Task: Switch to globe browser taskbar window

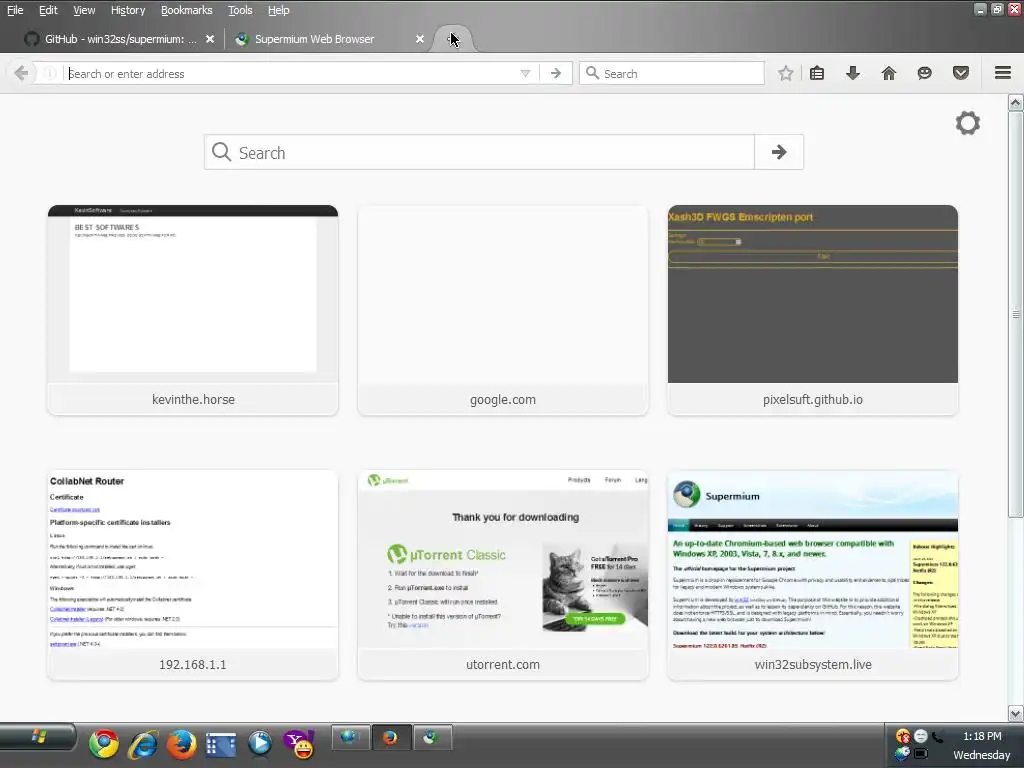Action: coord(350,738)
